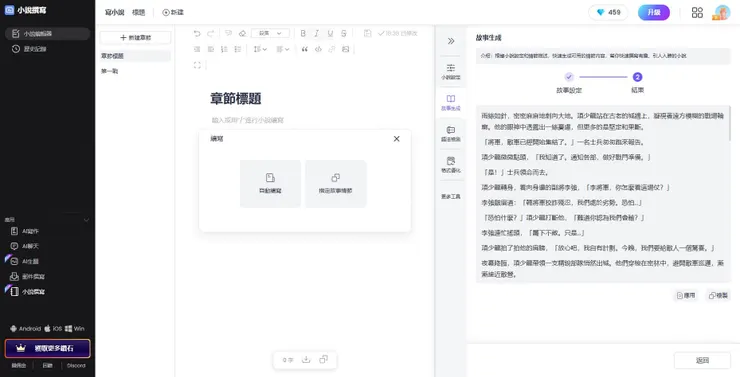Click the diamond balance 459 pill
740x377 pixels.
coord(608,12)
